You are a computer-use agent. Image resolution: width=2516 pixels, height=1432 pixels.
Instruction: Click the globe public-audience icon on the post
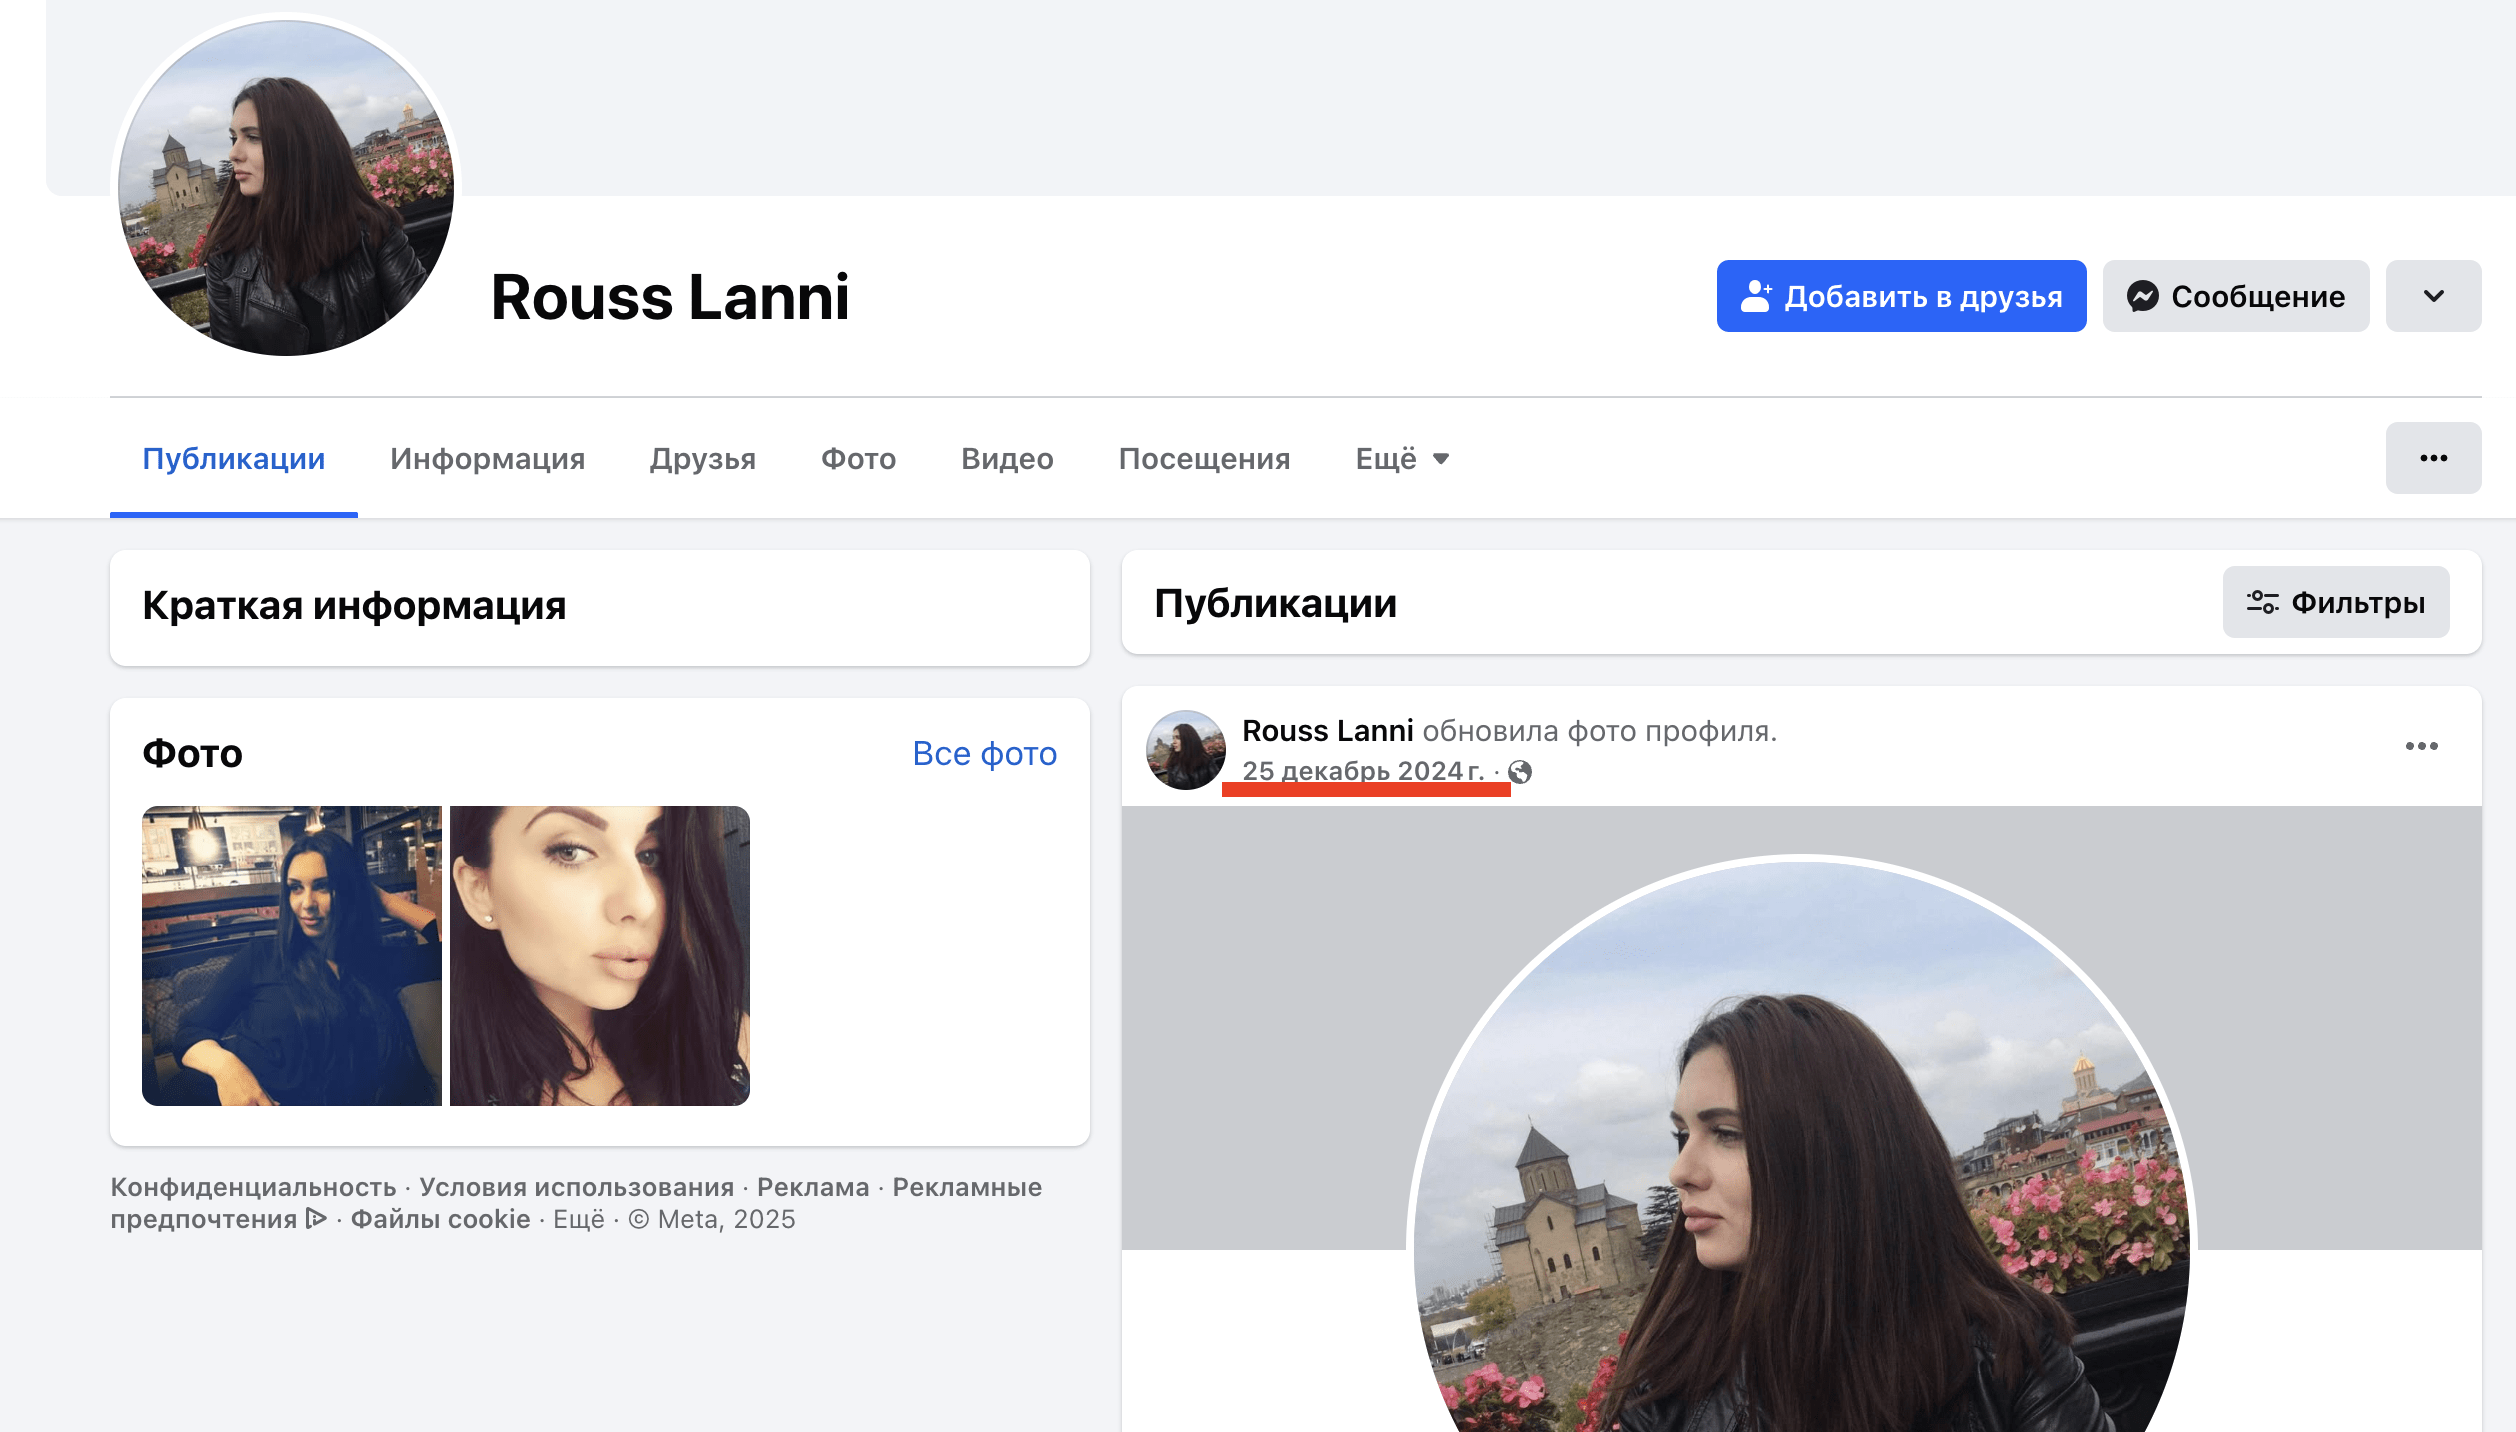point(1520,771)
